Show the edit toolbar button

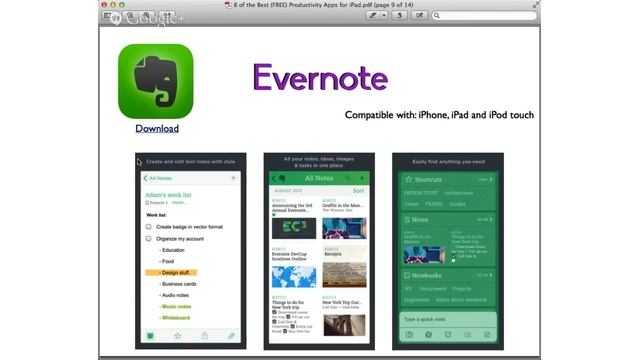(x=419, y=16)
